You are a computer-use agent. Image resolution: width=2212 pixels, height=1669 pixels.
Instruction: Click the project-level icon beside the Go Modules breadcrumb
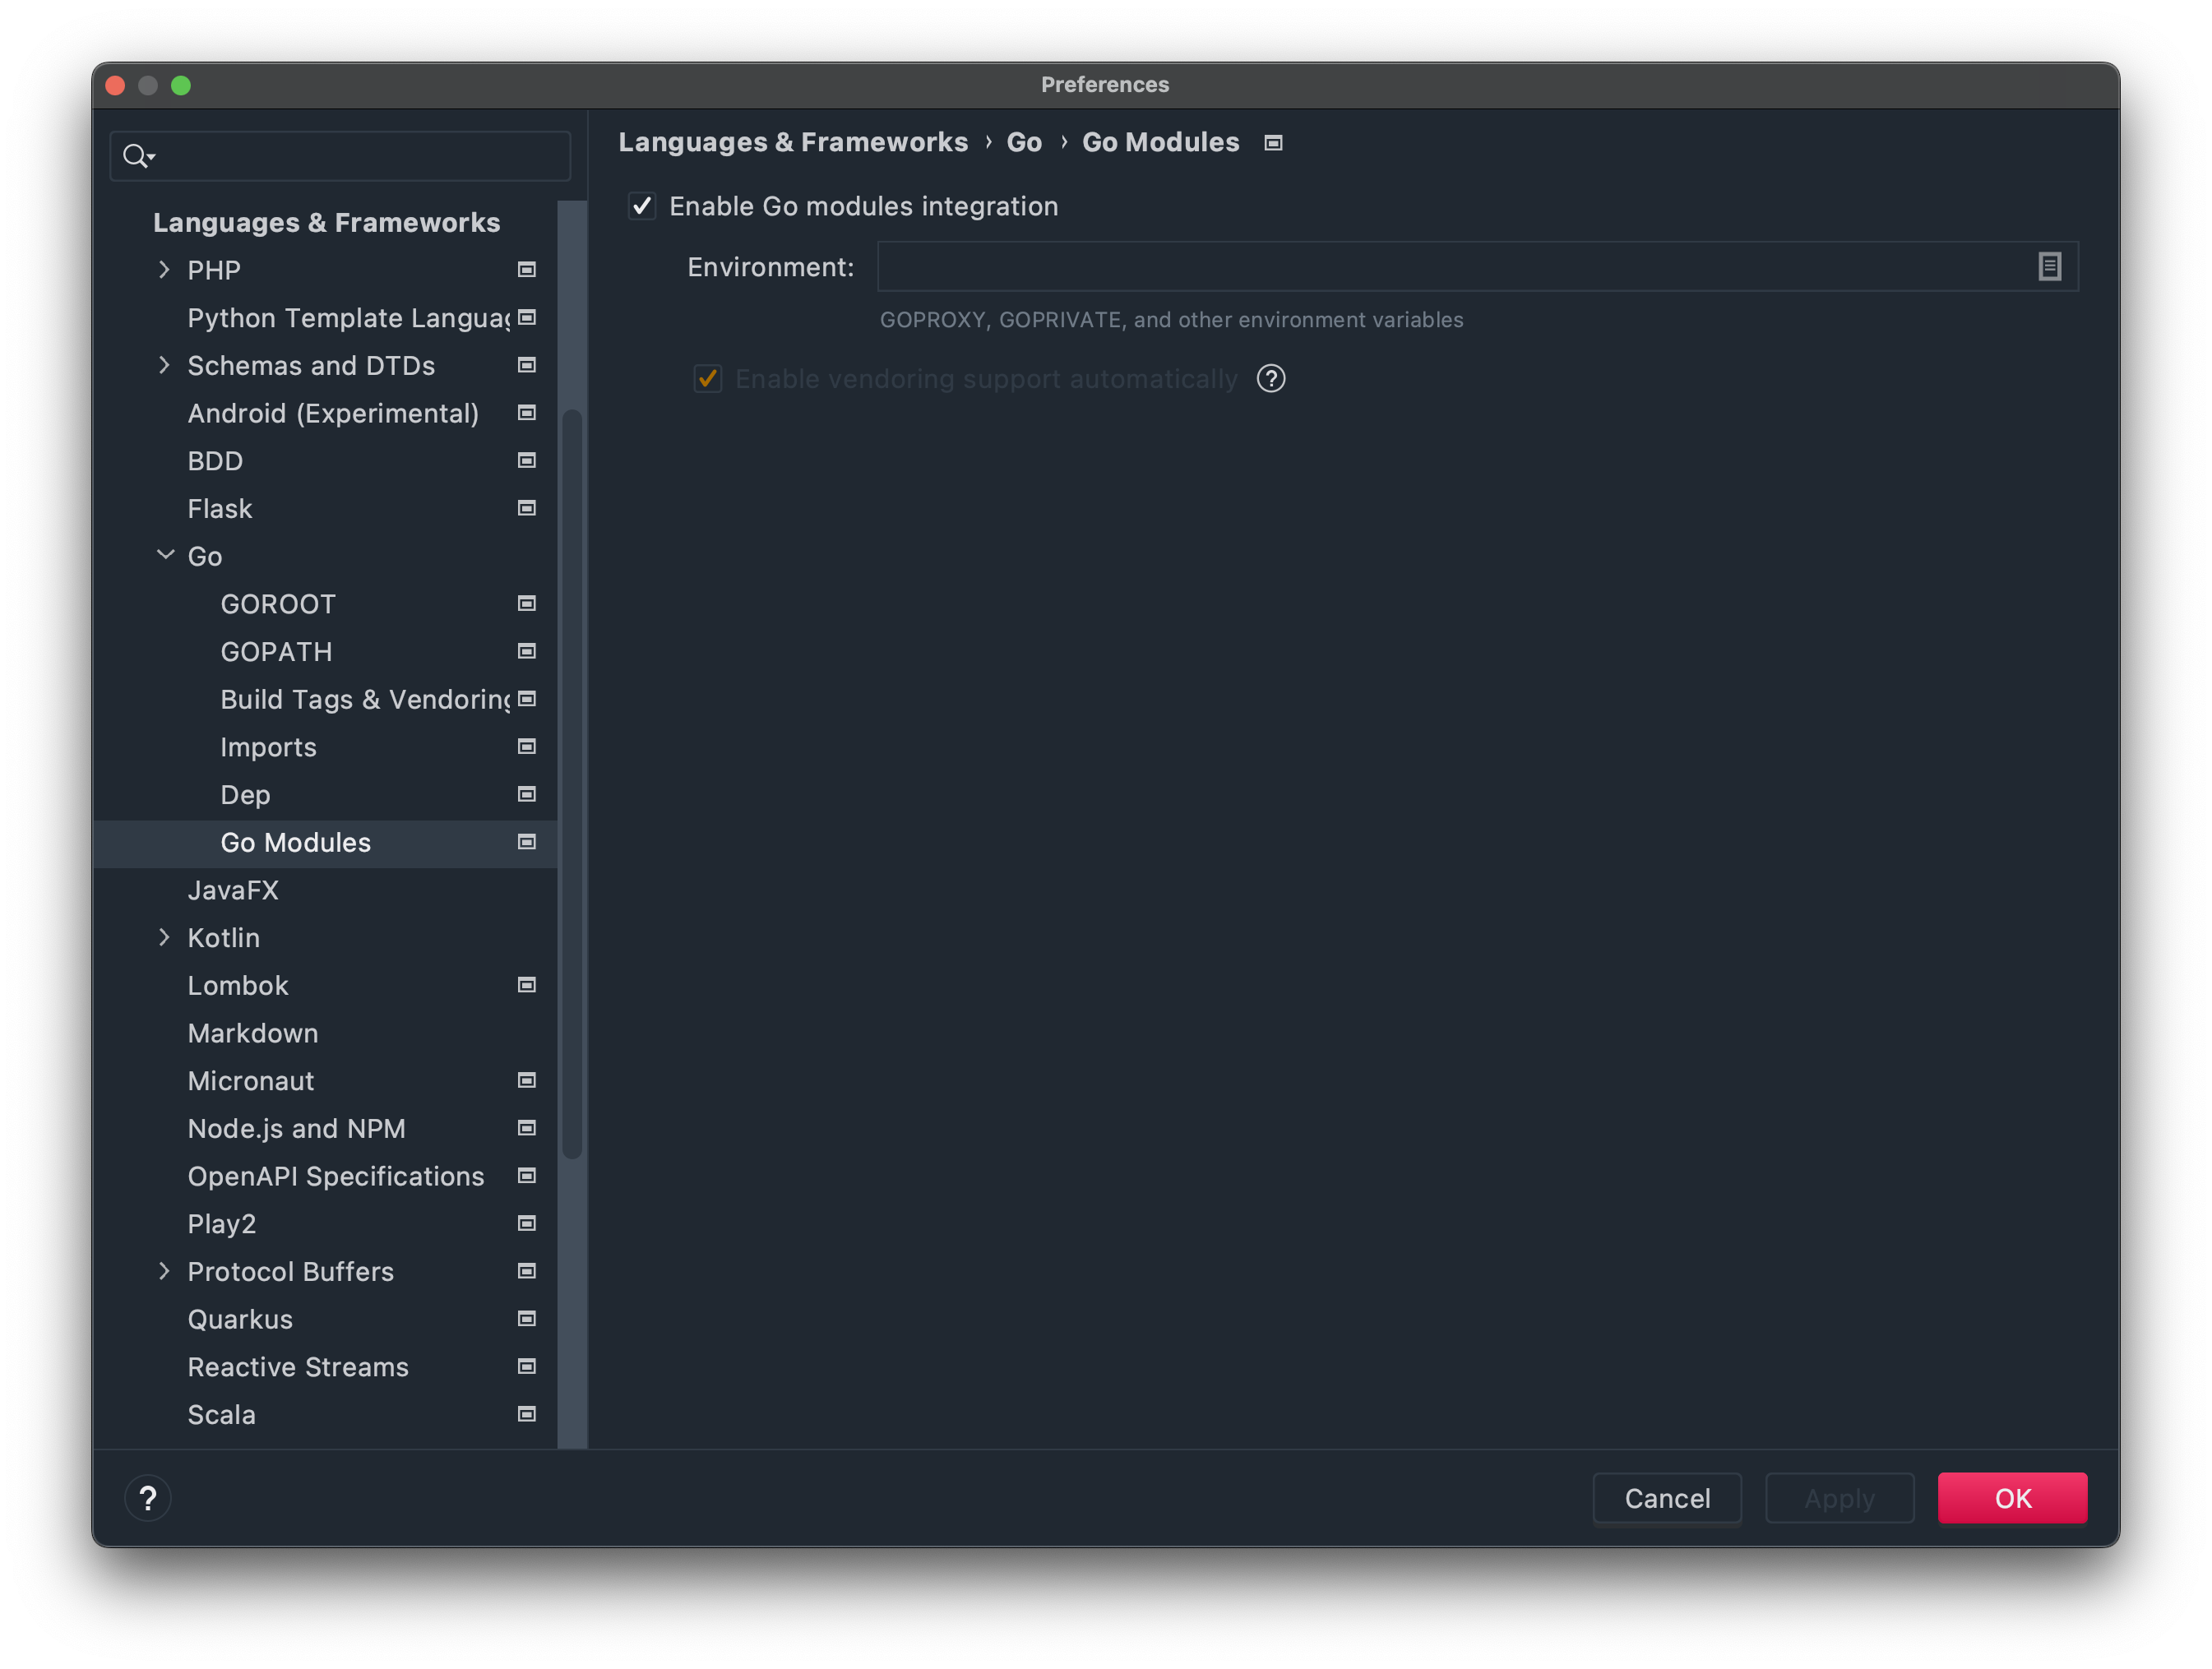pyautogui.click(x=1272, y=143)
